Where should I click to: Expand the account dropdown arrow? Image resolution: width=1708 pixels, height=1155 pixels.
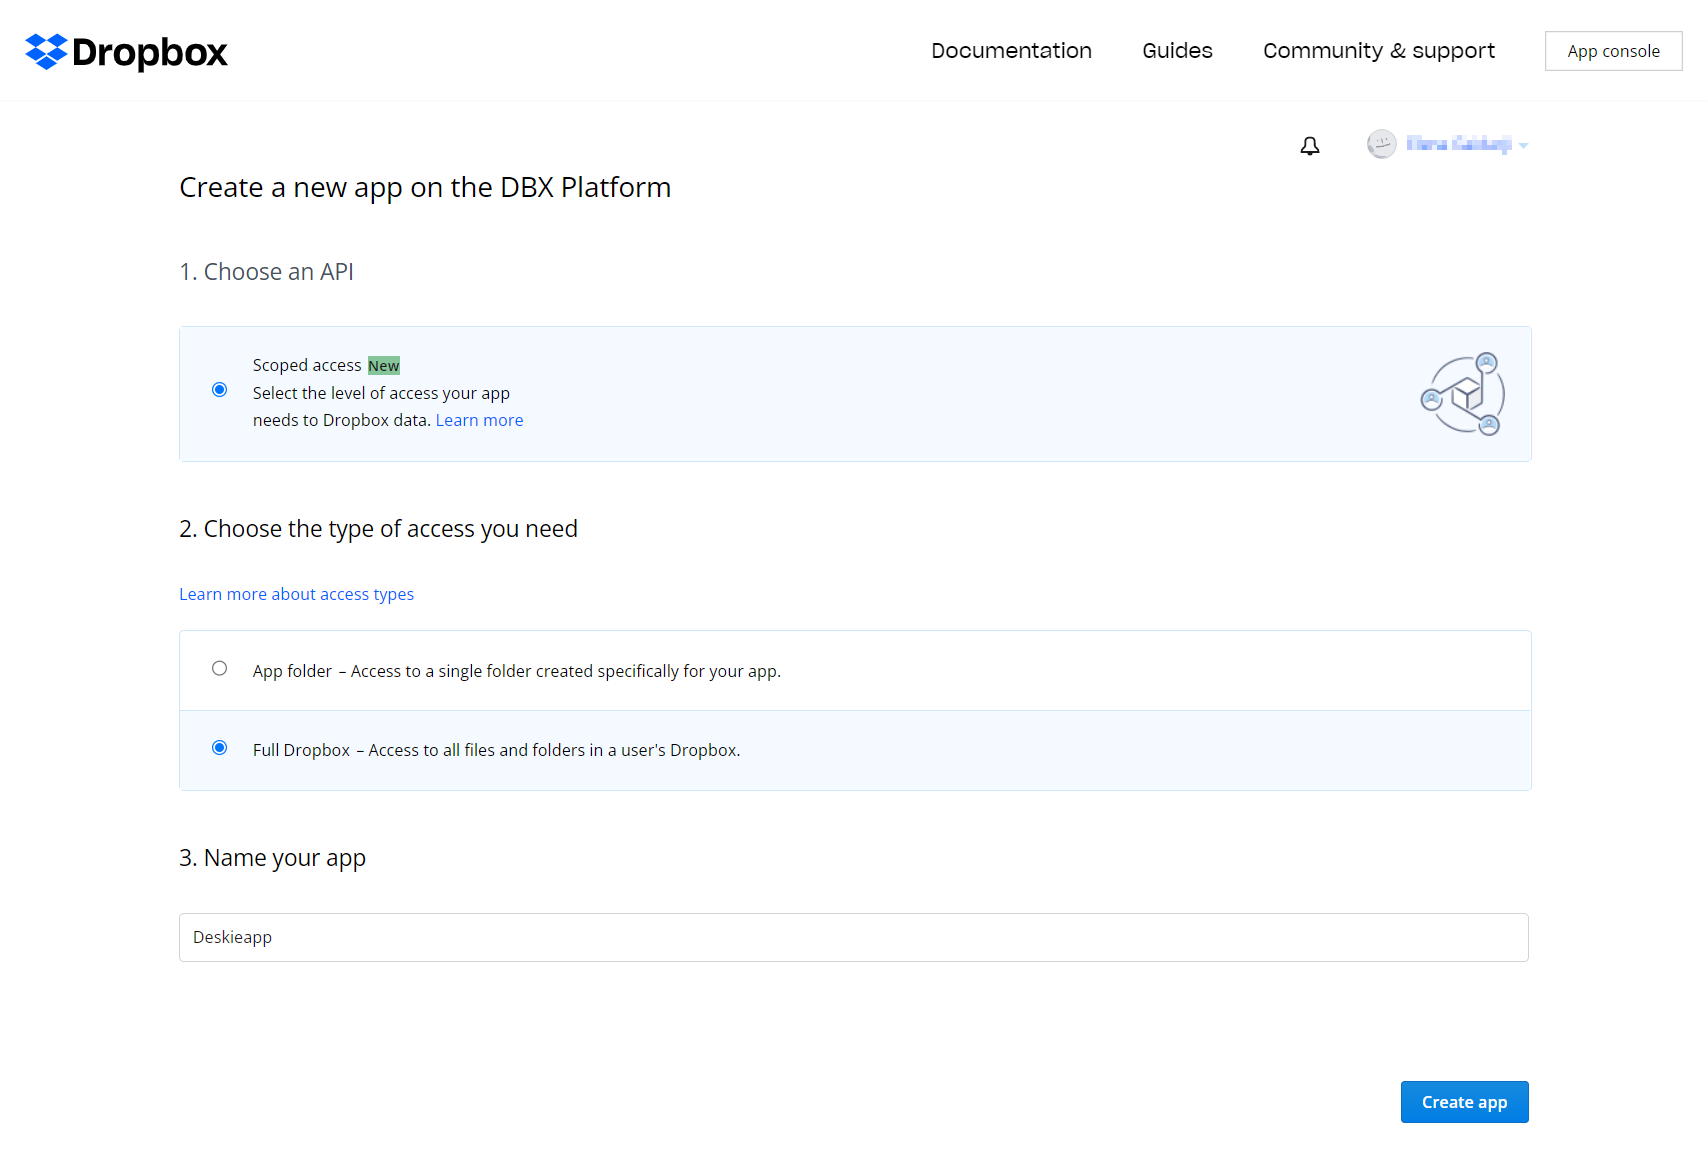(1523, 146)
